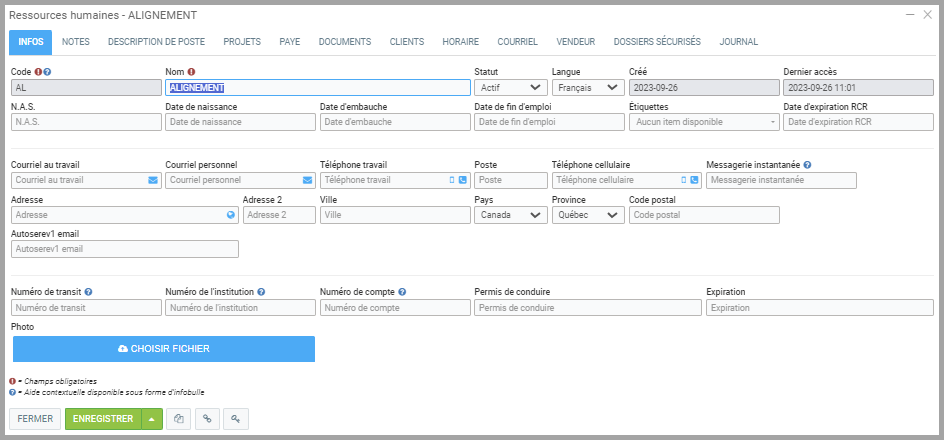Click envelope icon in Courriel au travail field
Screen dimensions: 944x440
click(x=153, y=181)
